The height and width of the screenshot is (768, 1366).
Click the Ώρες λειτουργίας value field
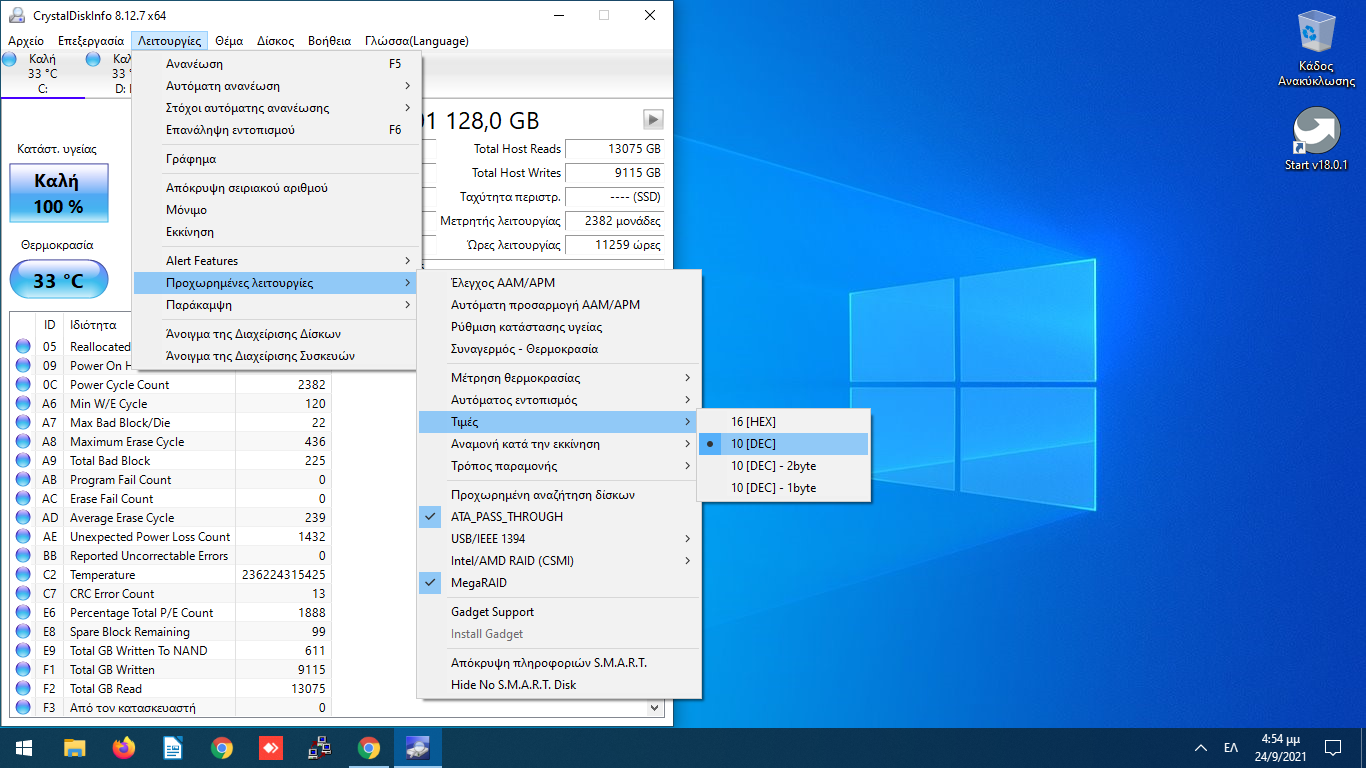[615, 245]
